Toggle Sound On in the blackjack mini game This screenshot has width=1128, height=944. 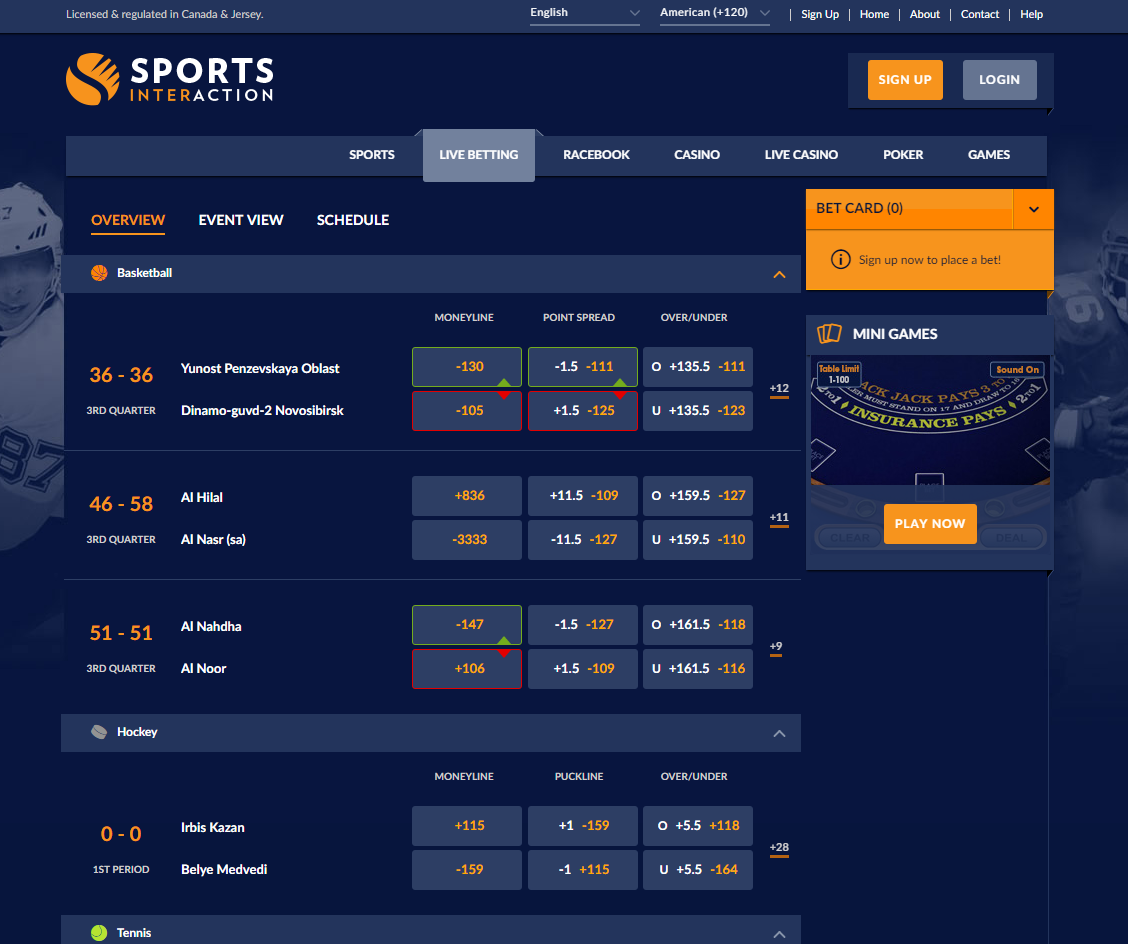click(x=1019, y=369)
